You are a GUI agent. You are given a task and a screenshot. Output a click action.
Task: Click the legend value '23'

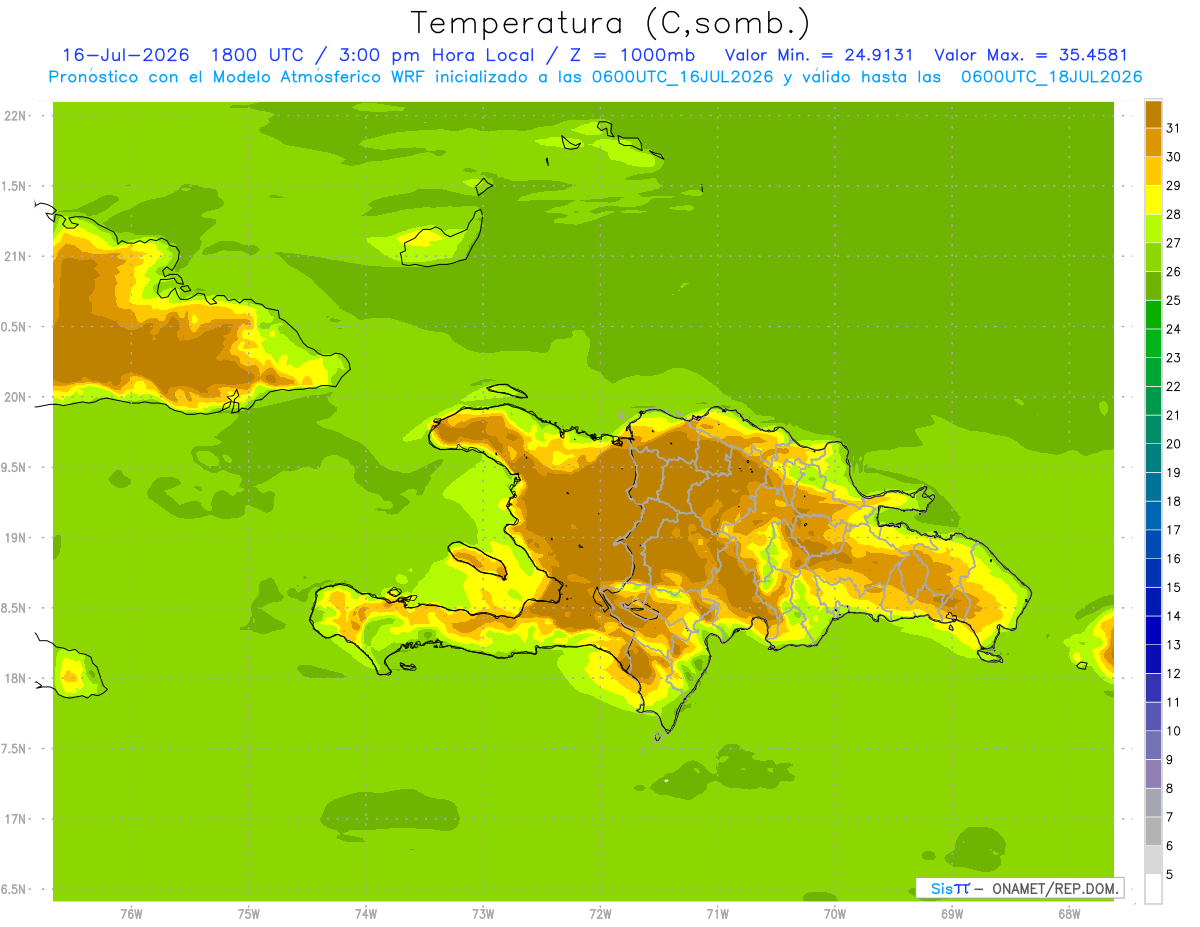(1174, 358)
